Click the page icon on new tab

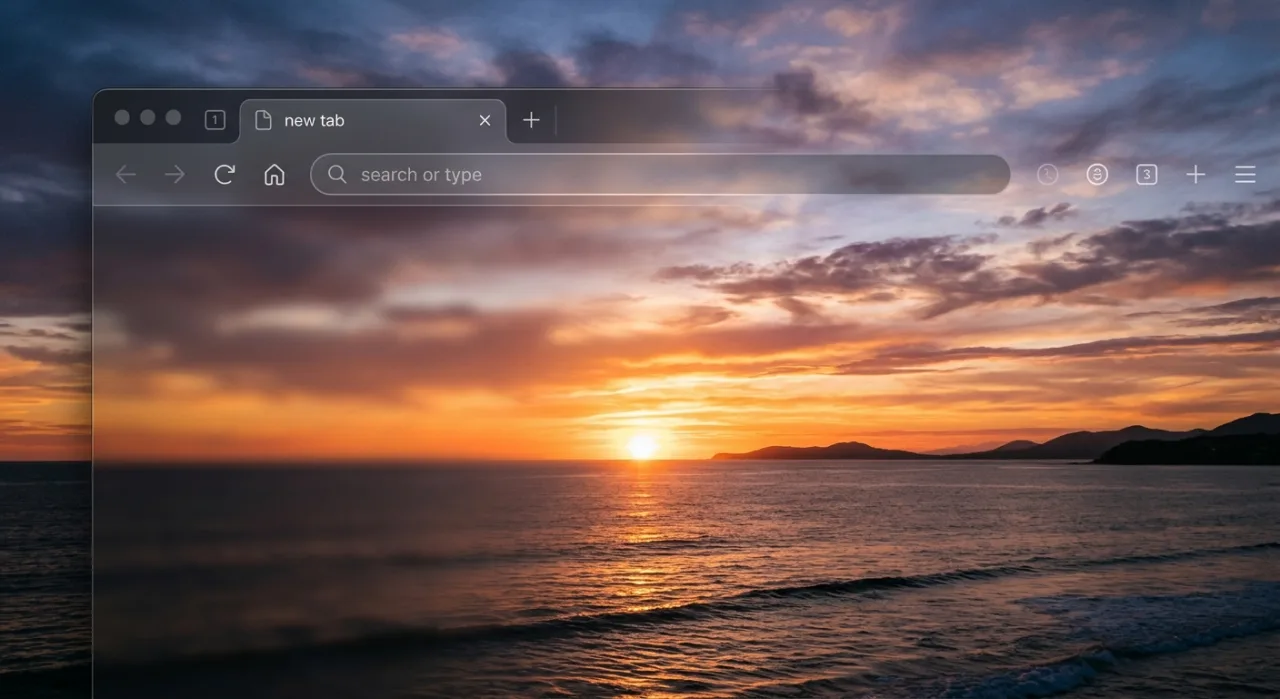263,120
